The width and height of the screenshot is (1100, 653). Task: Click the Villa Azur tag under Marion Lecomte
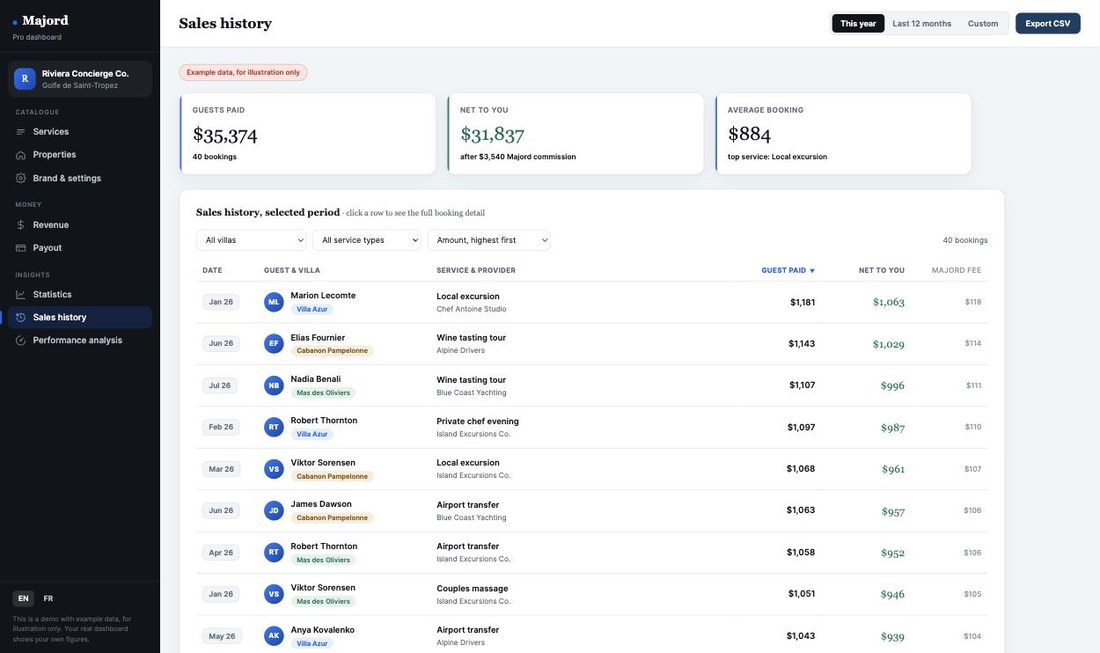point(312,309)
